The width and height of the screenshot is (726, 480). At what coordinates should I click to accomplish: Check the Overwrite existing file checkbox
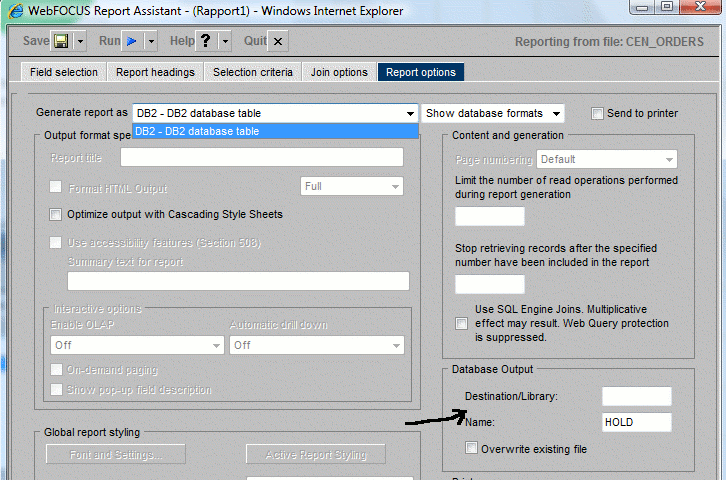coord(471,448)
